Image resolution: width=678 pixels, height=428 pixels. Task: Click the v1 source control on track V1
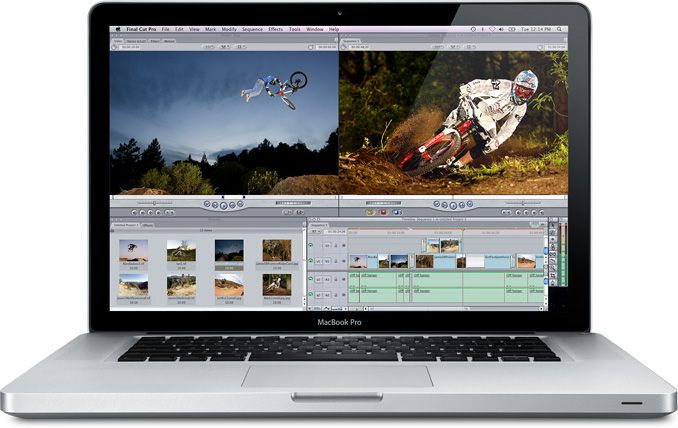(318, 261)
